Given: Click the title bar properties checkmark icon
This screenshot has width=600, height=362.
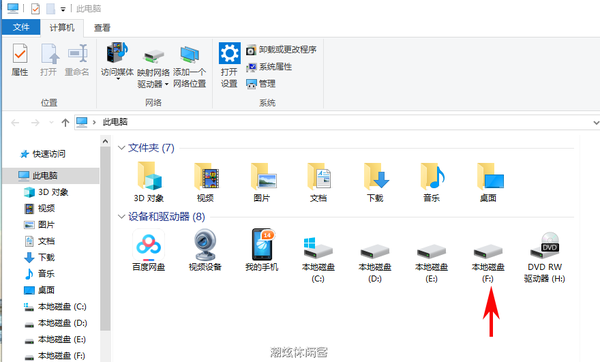Looking at the screenshot, I should pyautogui.click(x=35, y=8).
